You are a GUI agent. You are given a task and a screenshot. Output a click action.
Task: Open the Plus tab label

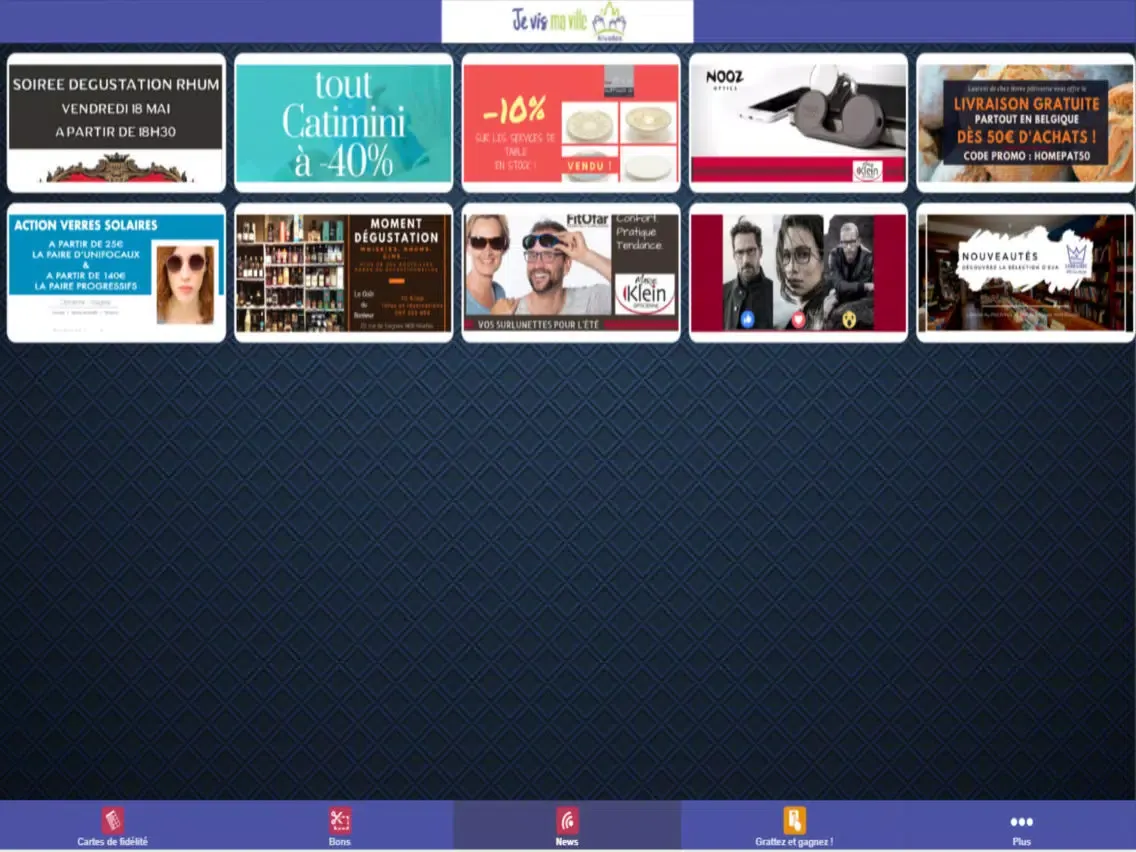[1022, 842]
